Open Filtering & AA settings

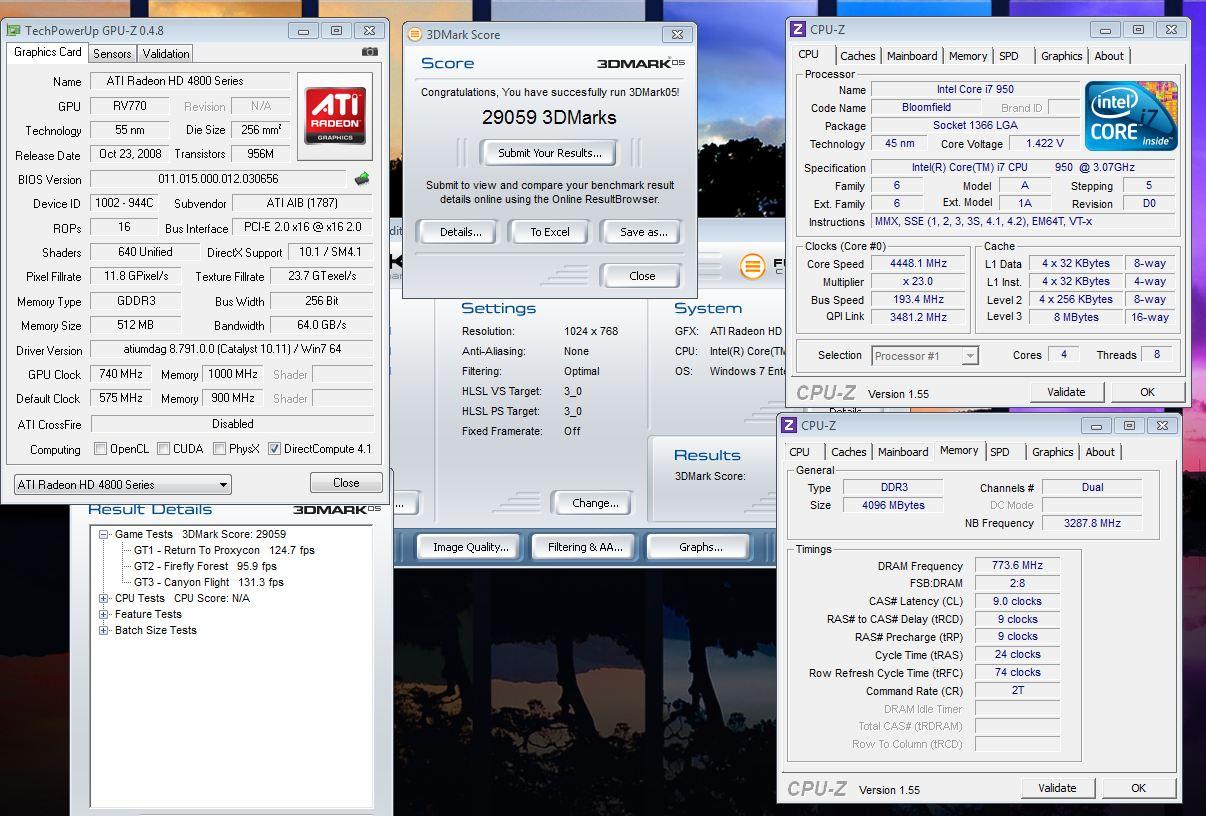pos(585,547)
